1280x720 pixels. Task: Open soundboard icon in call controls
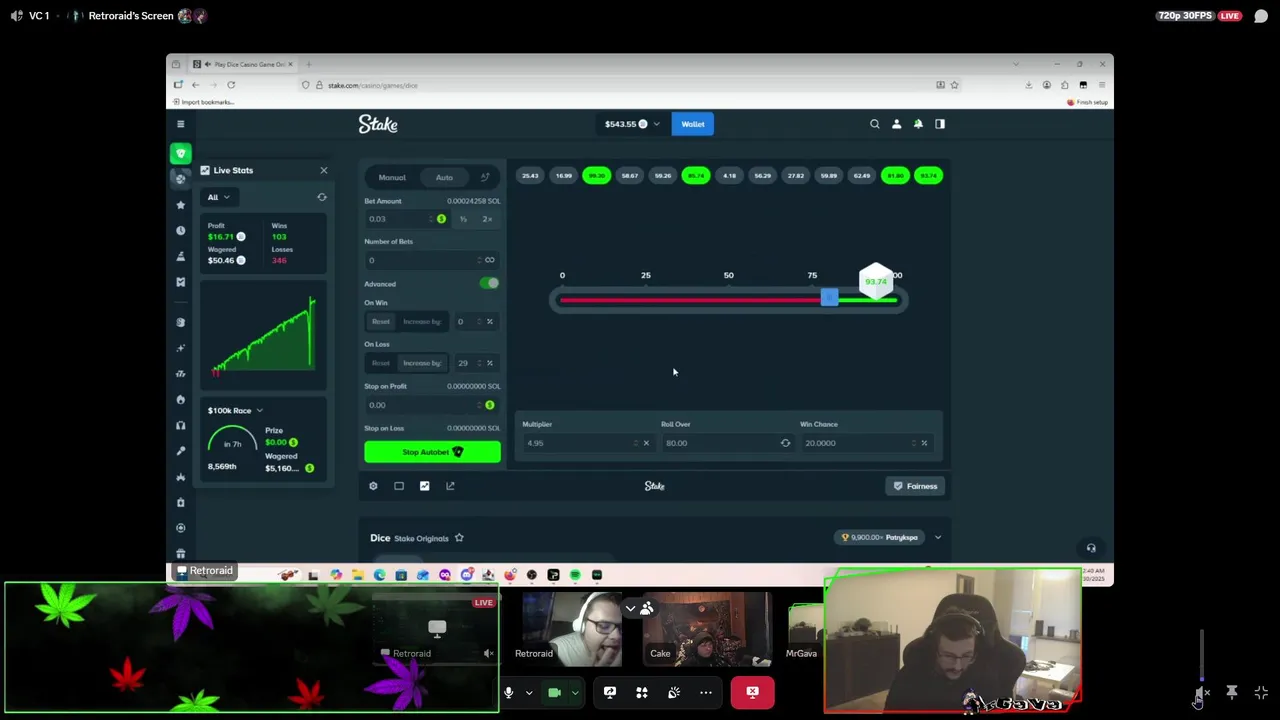674,692
